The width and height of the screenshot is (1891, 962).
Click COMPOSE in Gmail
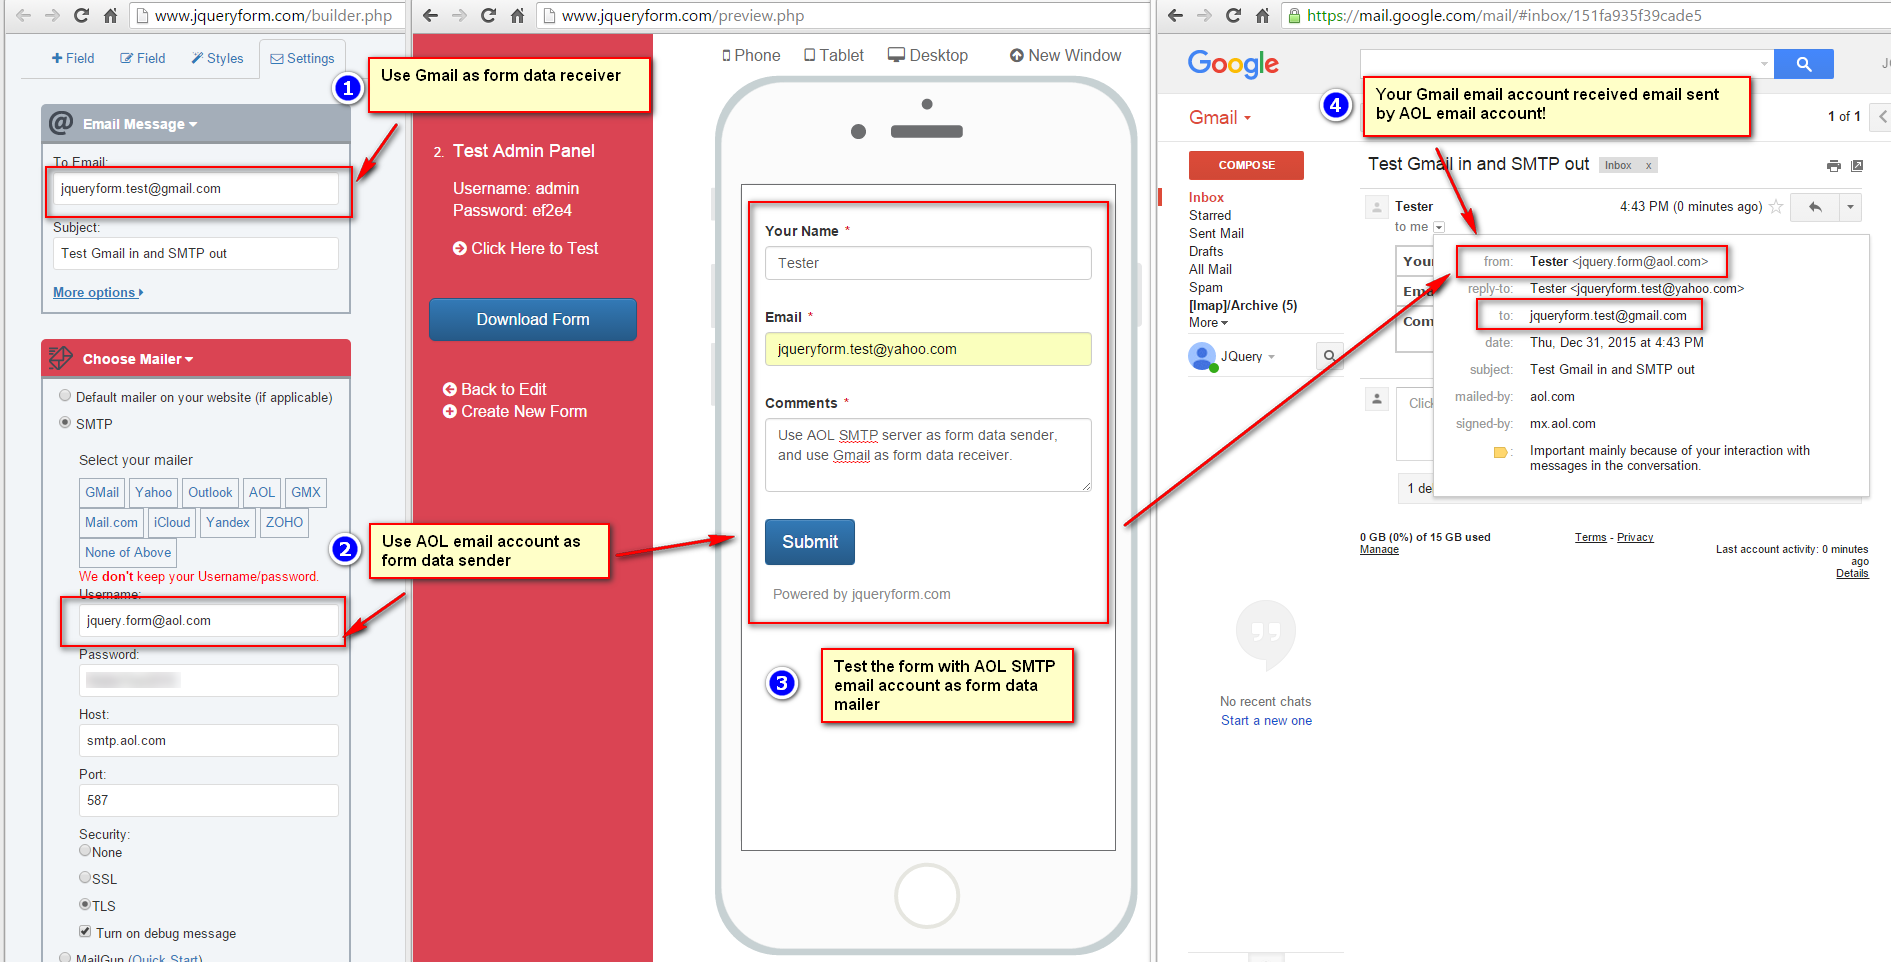tap(1246, 165)
